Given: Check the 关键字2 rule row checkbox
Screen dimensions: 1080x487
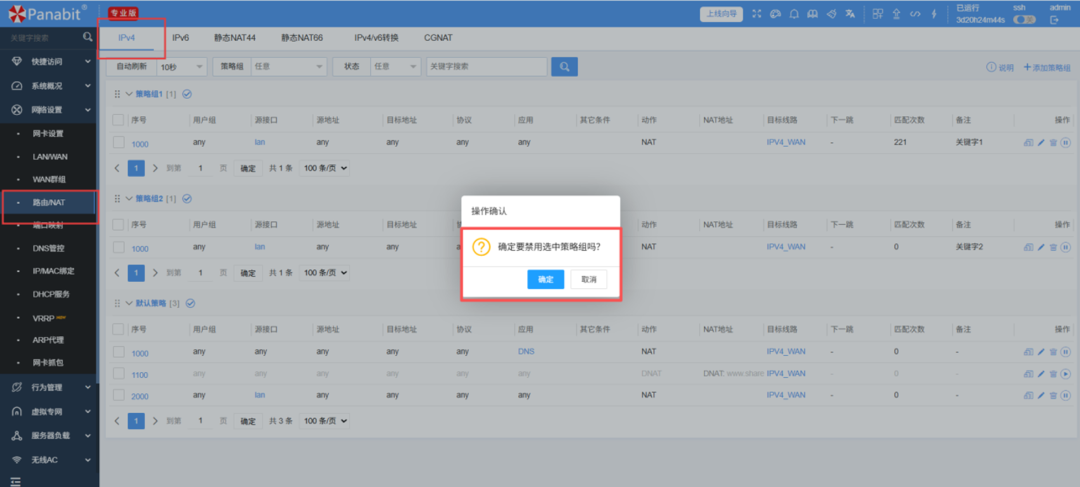Looking at the screenshot, I should tap(118, 247).
